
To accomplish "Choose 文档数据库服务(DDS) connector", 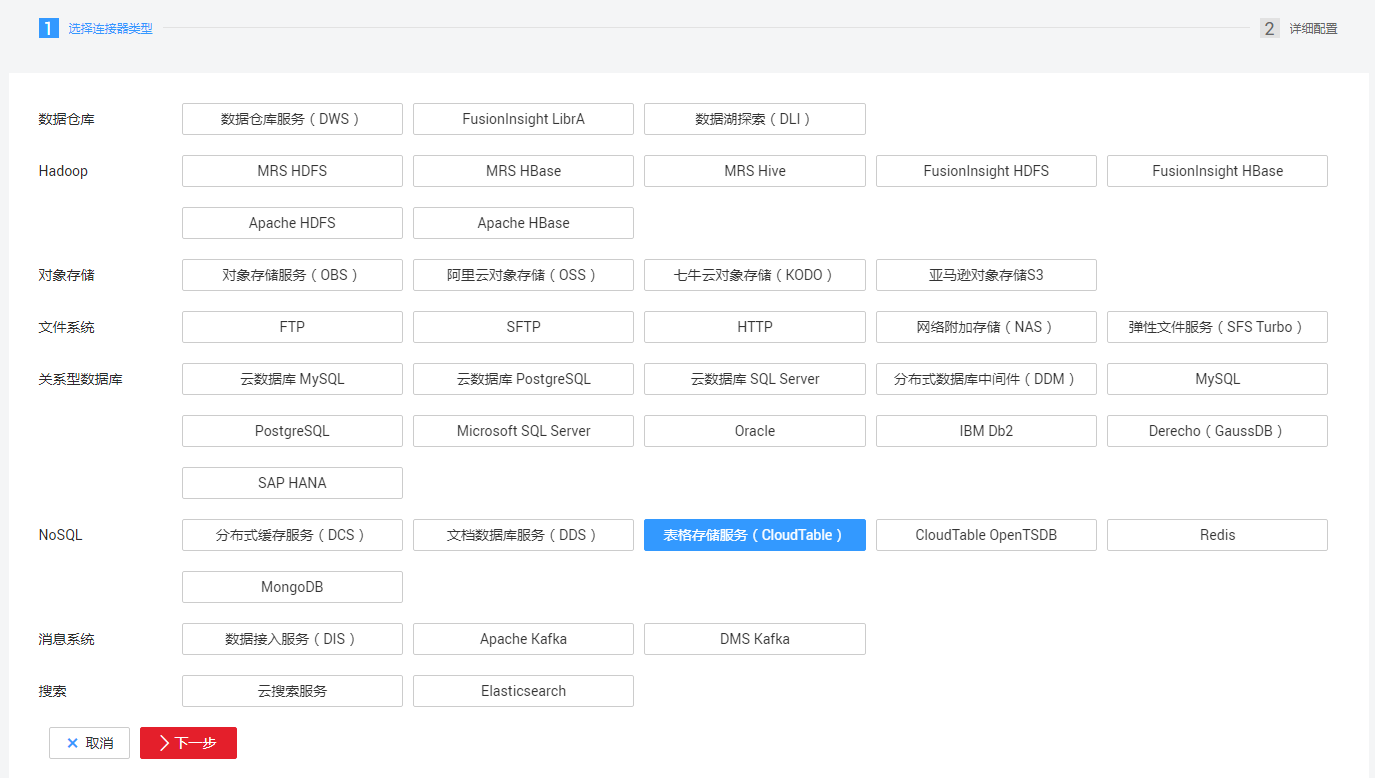I will (523, 535).
